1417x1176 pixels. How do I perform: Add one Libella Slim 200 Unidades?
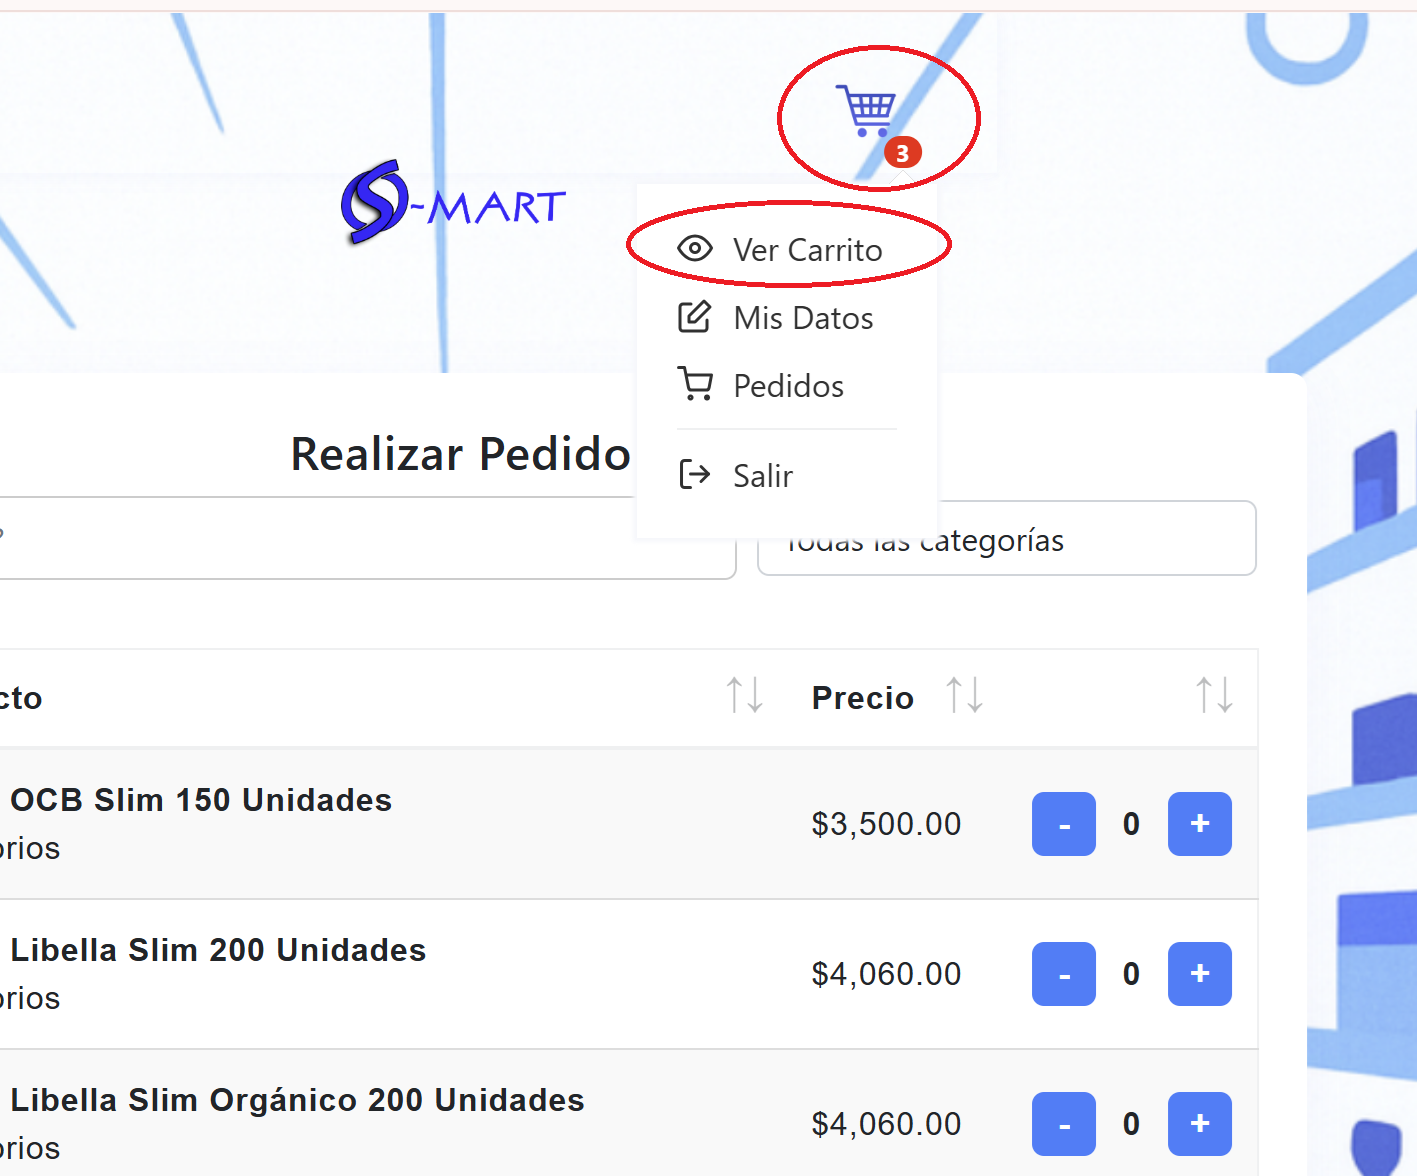coord(1200,974)
